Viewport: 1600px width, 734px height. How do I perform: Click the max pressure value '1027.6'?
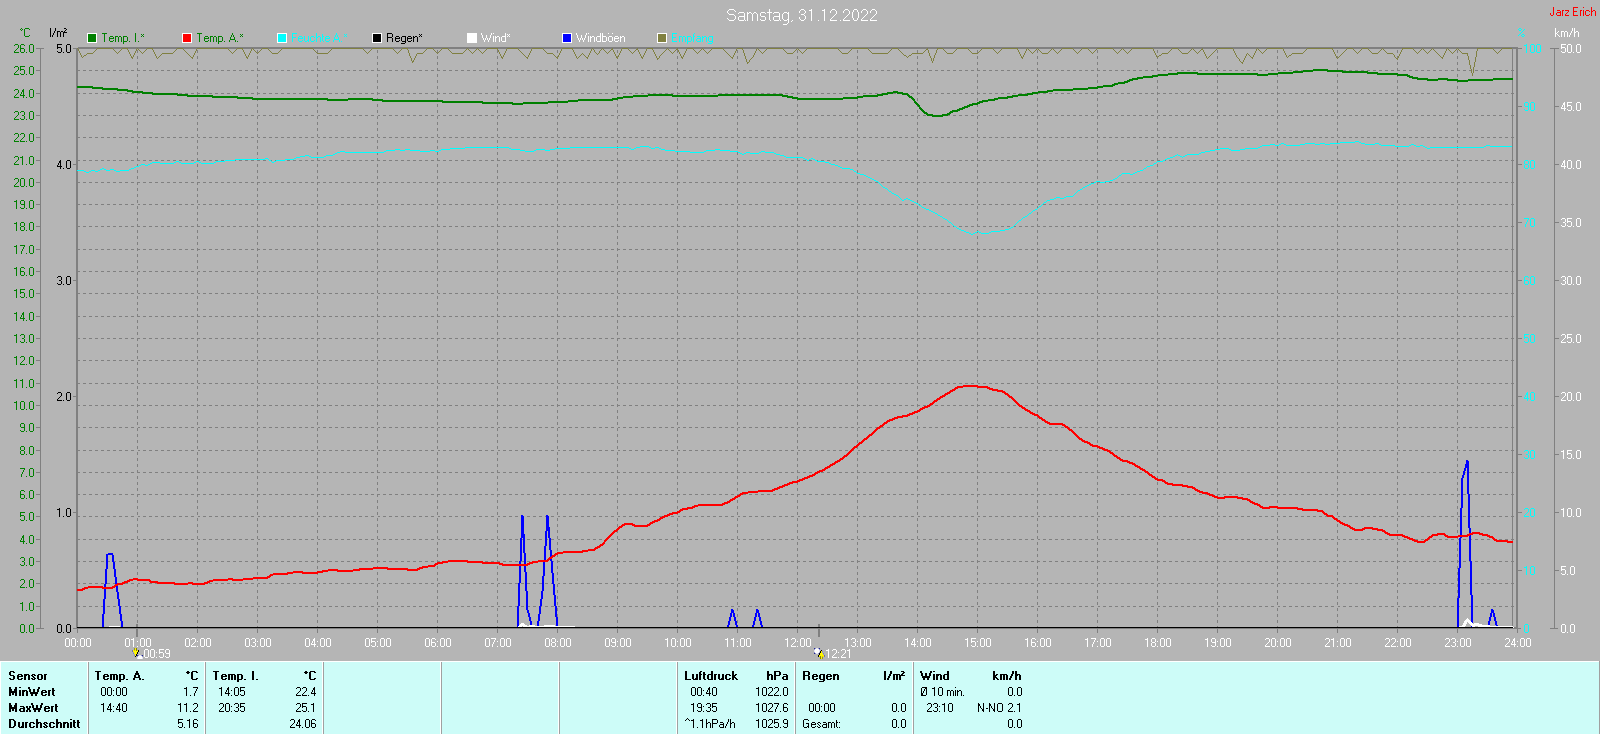(x=772, y=708)
